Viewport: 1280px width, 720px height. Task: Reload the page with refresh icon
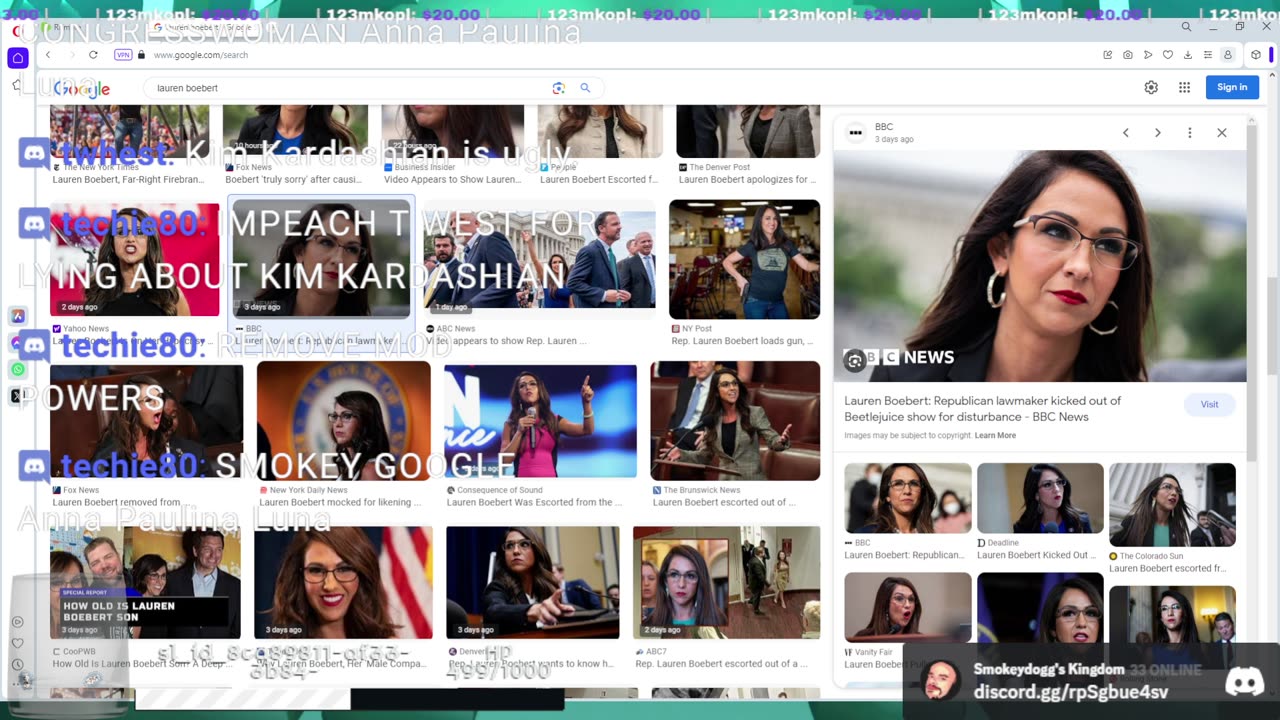coord(93,55)
